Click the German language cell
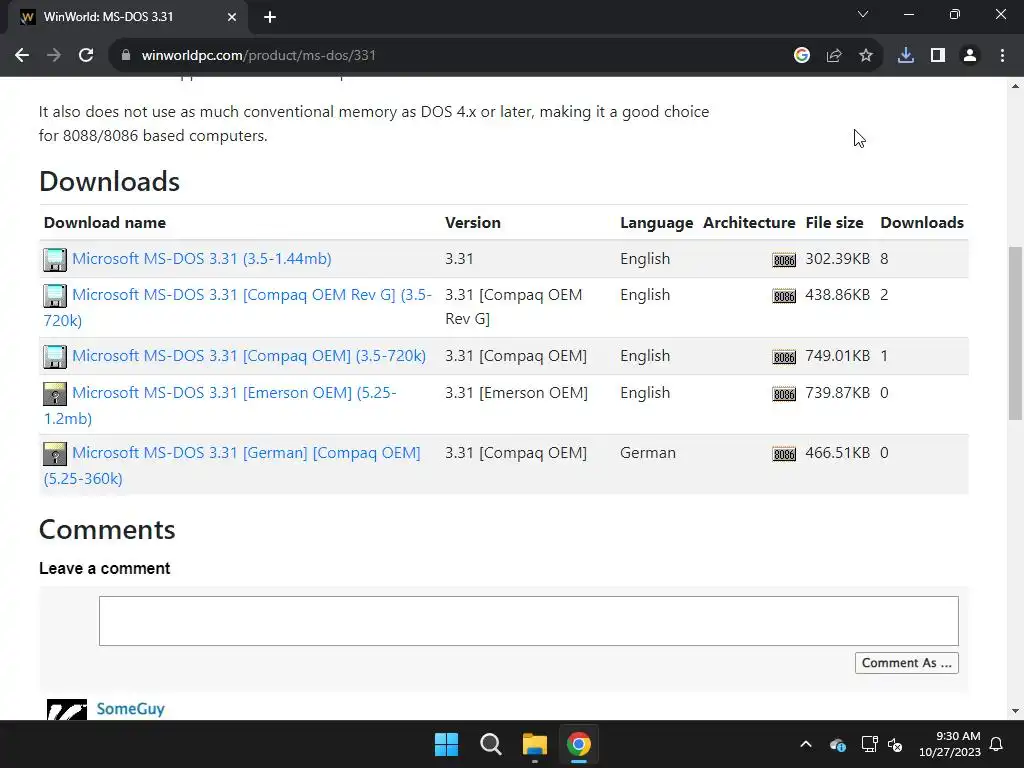 pos(648,453)
